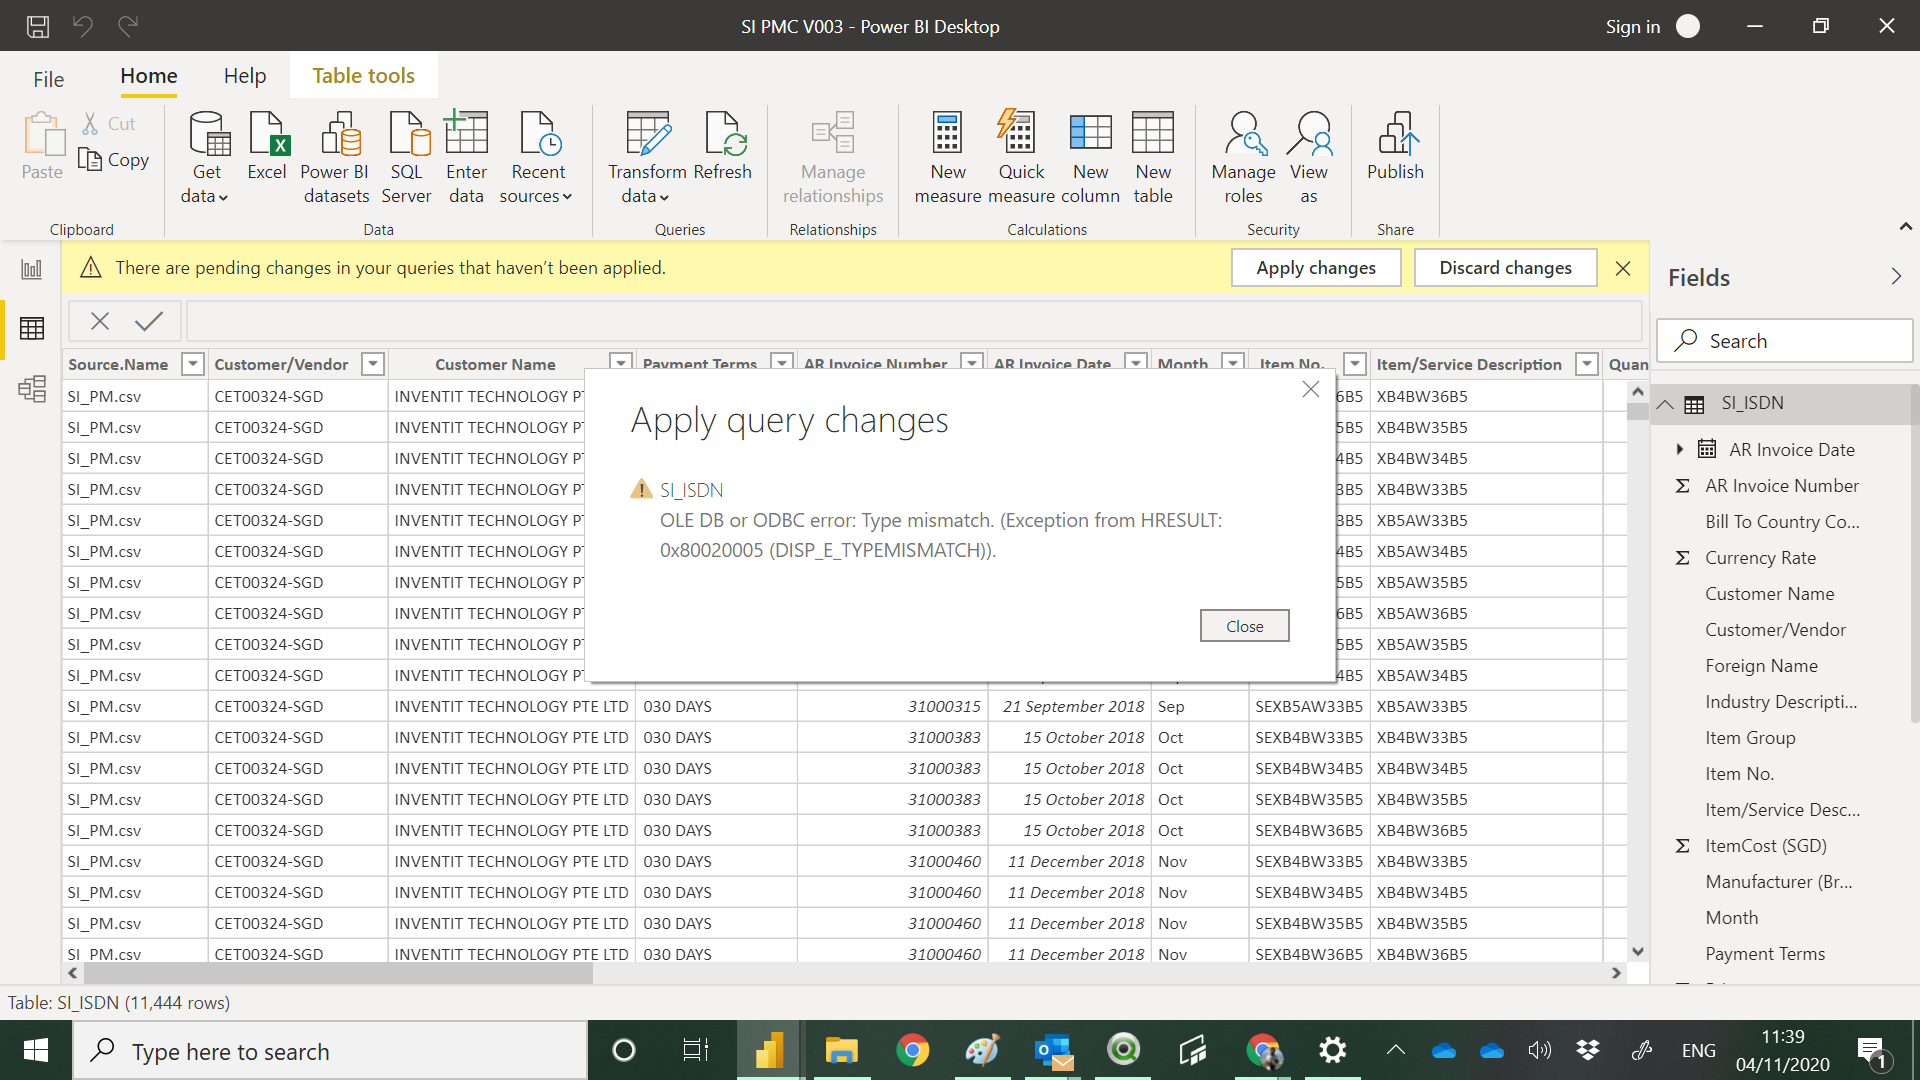Open the Table tools tab
The image size is (1920, 1080).
363,76
